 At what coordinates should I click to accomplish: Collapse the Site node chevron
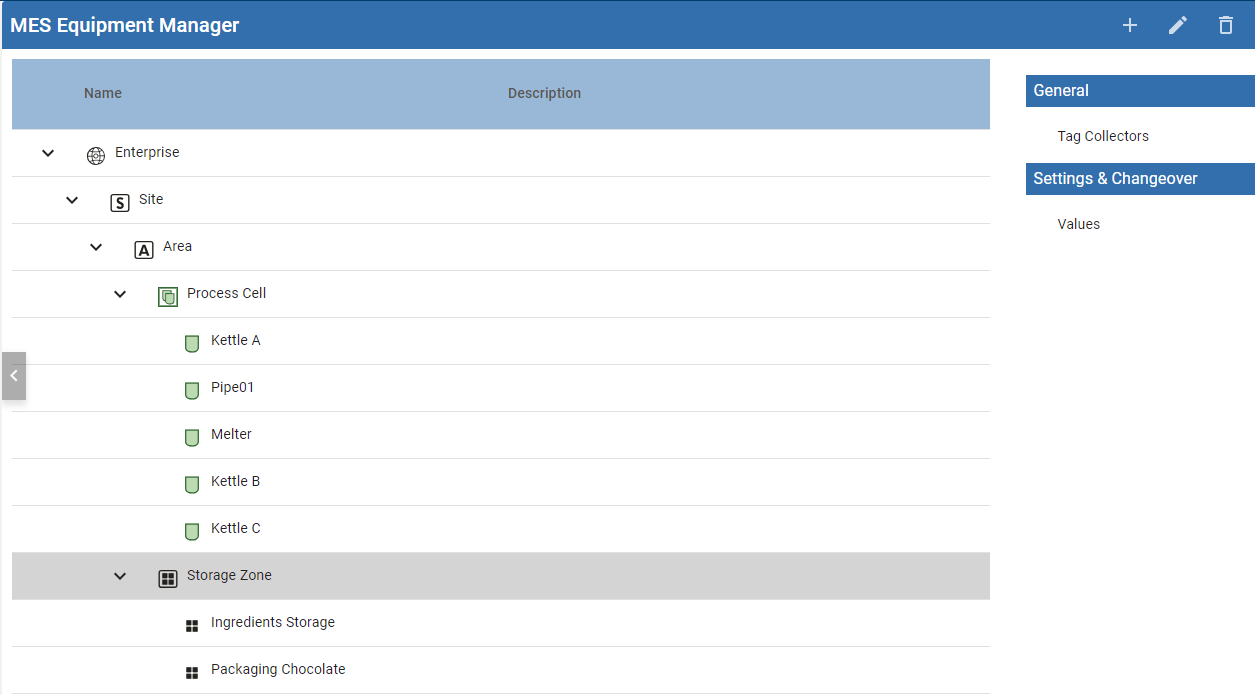(72, 200)
